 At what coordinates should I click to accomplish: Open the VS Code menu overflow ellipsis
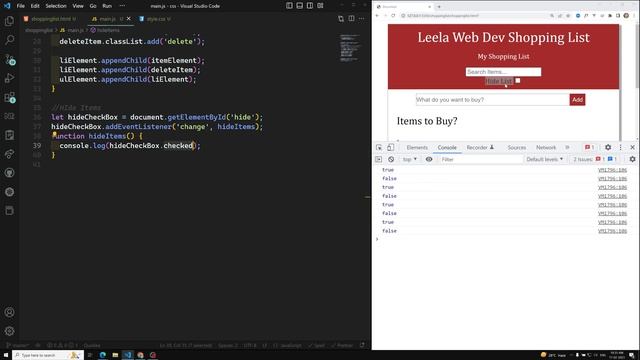(x=122, y=6)
